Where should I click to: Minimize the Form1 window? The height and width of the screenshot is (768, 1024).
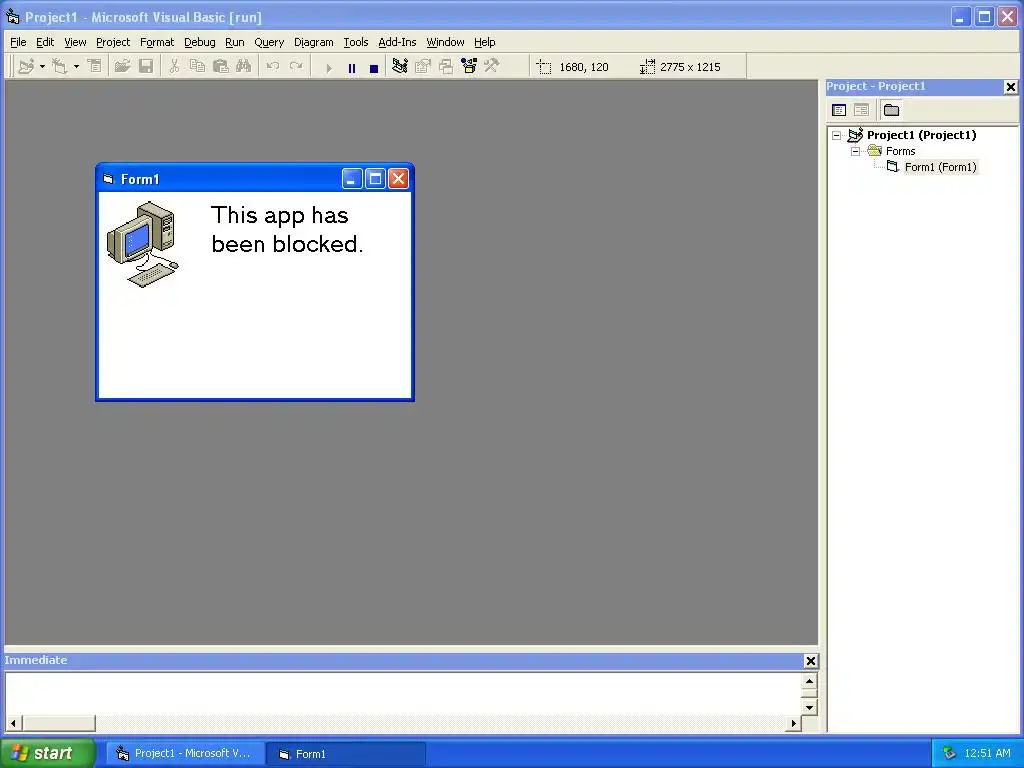pos(352,179)
